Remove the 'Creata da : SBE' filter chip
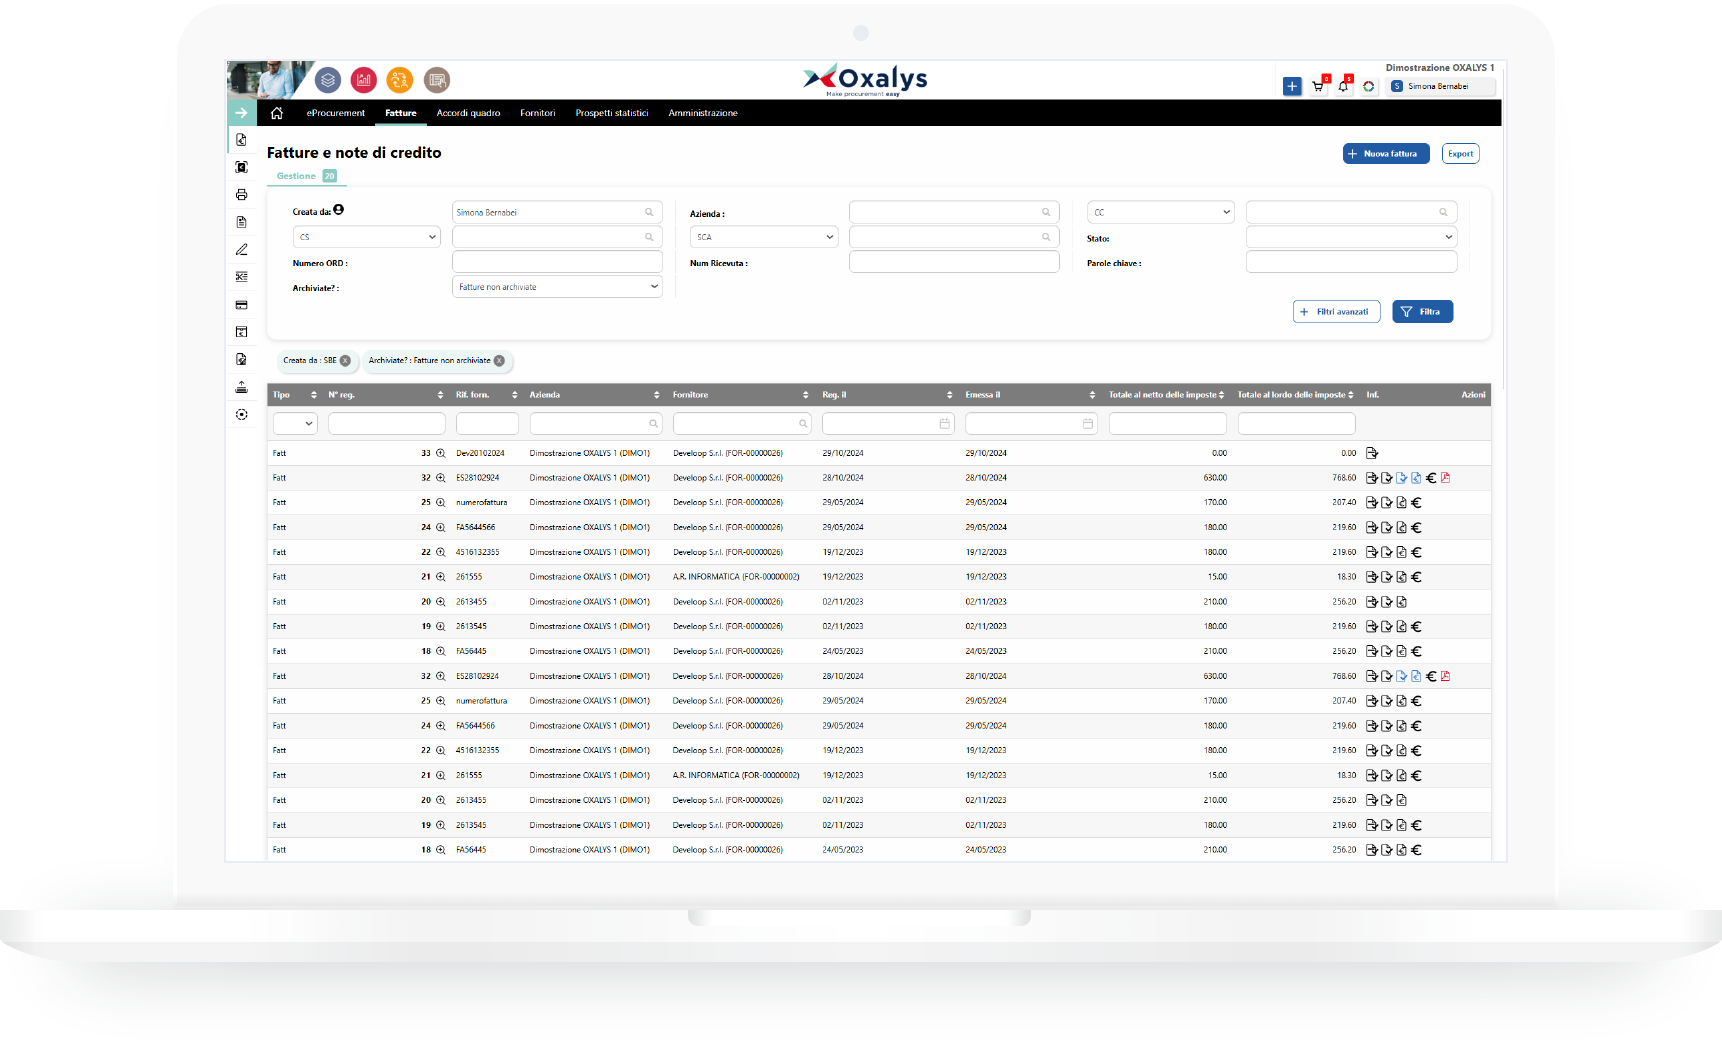This screenshot has height=1040, width=1722. click(345, 361)
